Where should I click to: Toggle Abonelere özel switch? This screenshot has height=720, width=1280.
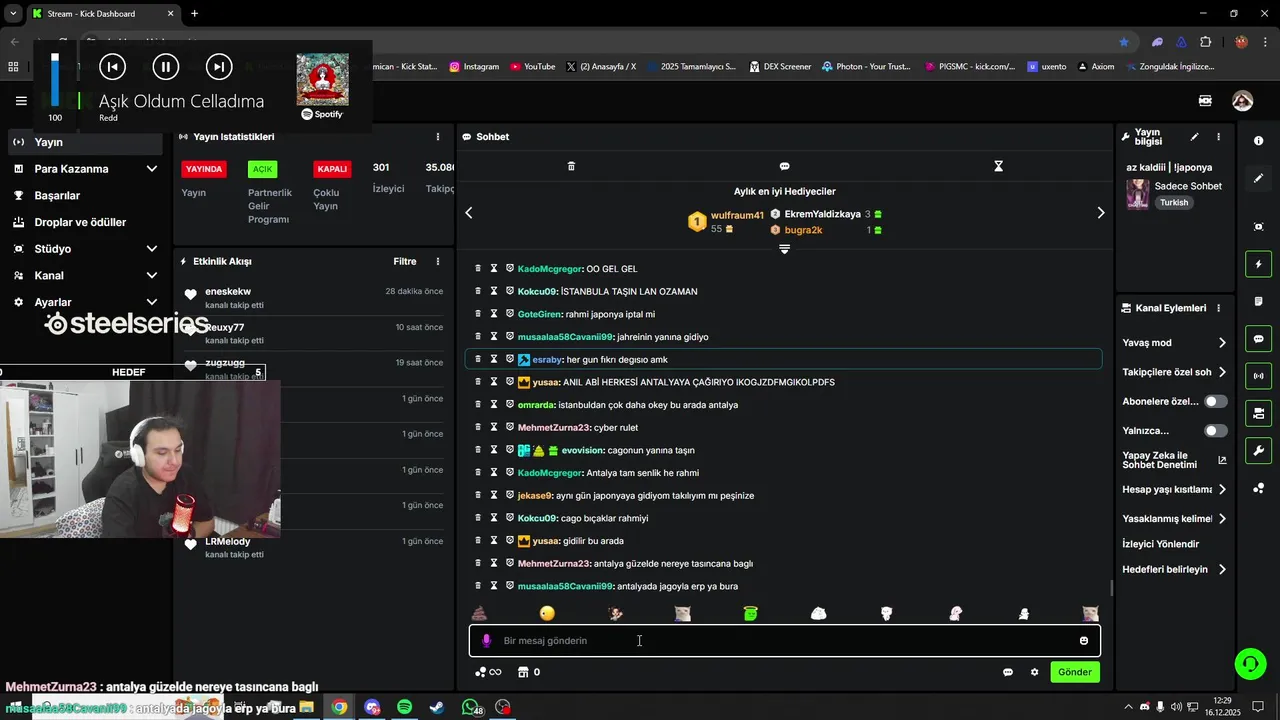pos(1216,401)
